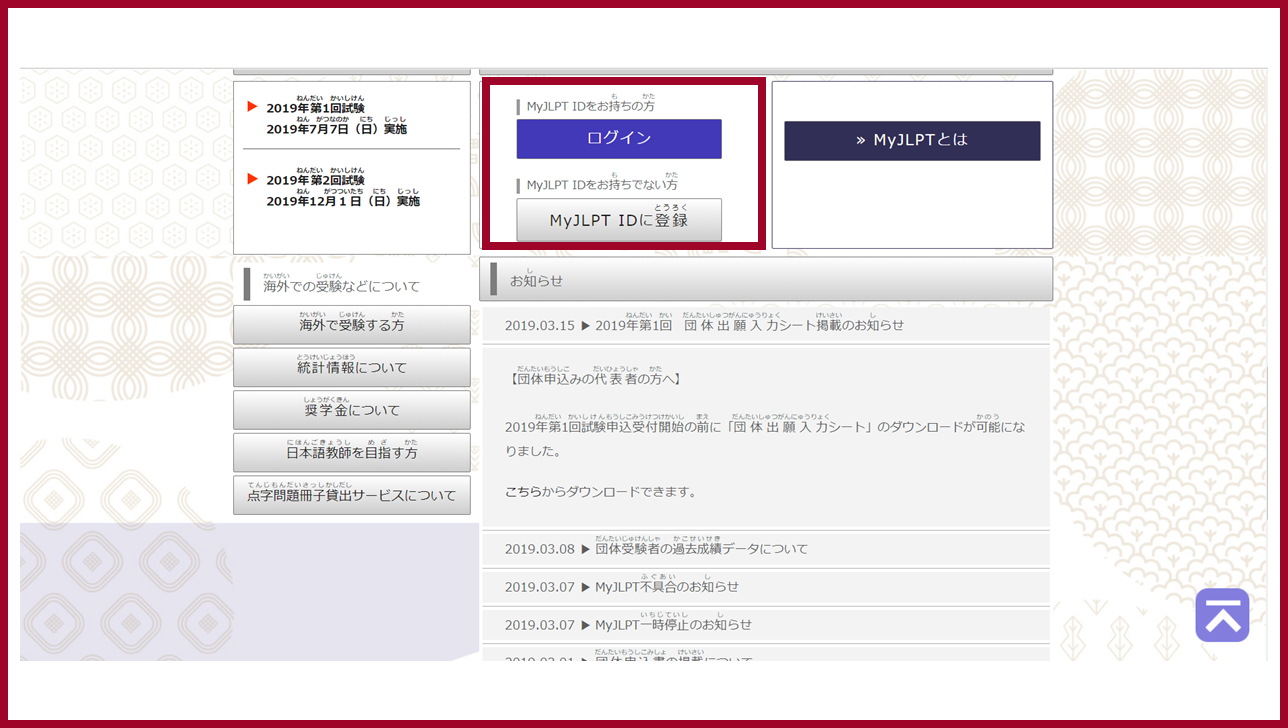Screen dimensions: 1288x728
Task: Expand 2019.03.07 MyJLPT不具合のお知らせ notice
Action: [x=766, y=587]
